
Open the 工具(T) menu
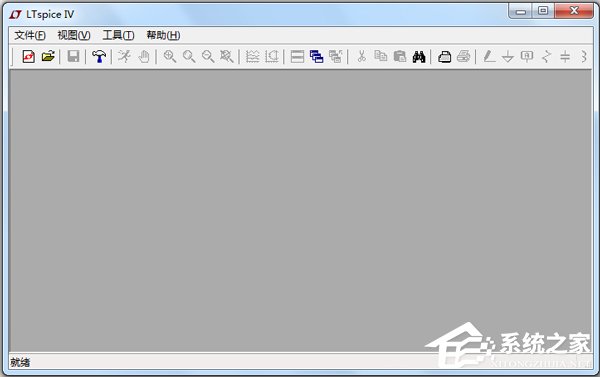tap(118, 36)
